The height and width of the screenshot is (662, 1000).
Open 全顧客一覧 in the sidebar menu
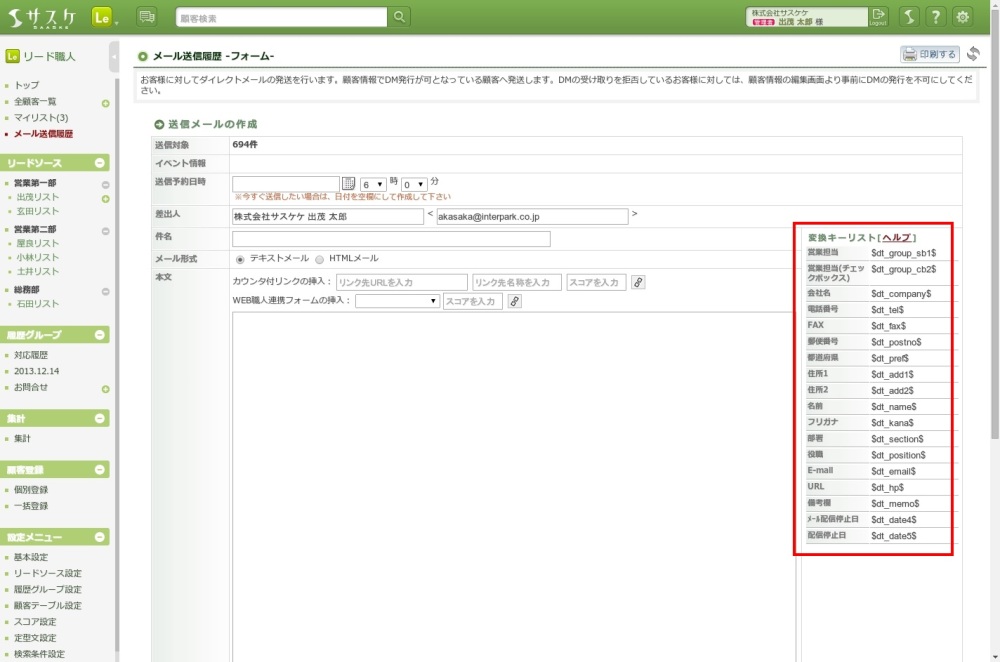tap(35, 102)
